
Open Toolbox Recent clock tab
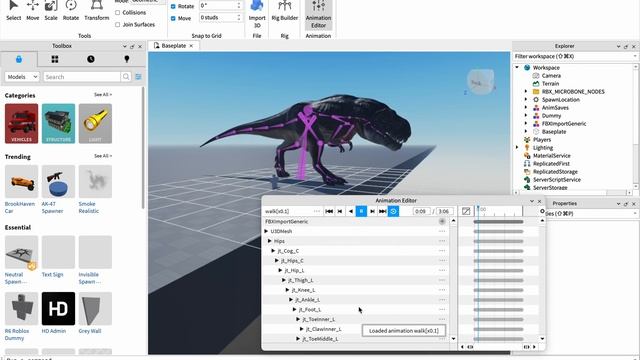(x=91, y=59)
